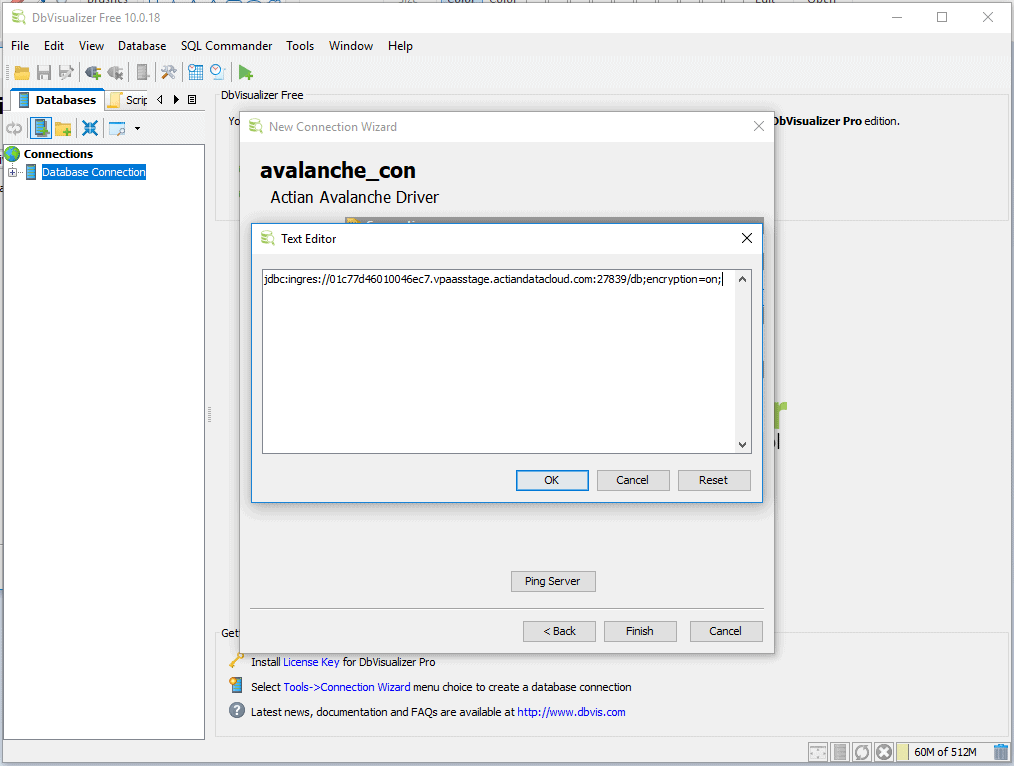Follow the License Key link
The height and width of the screenshot is (766, 1014).
(x=311, y=662)
